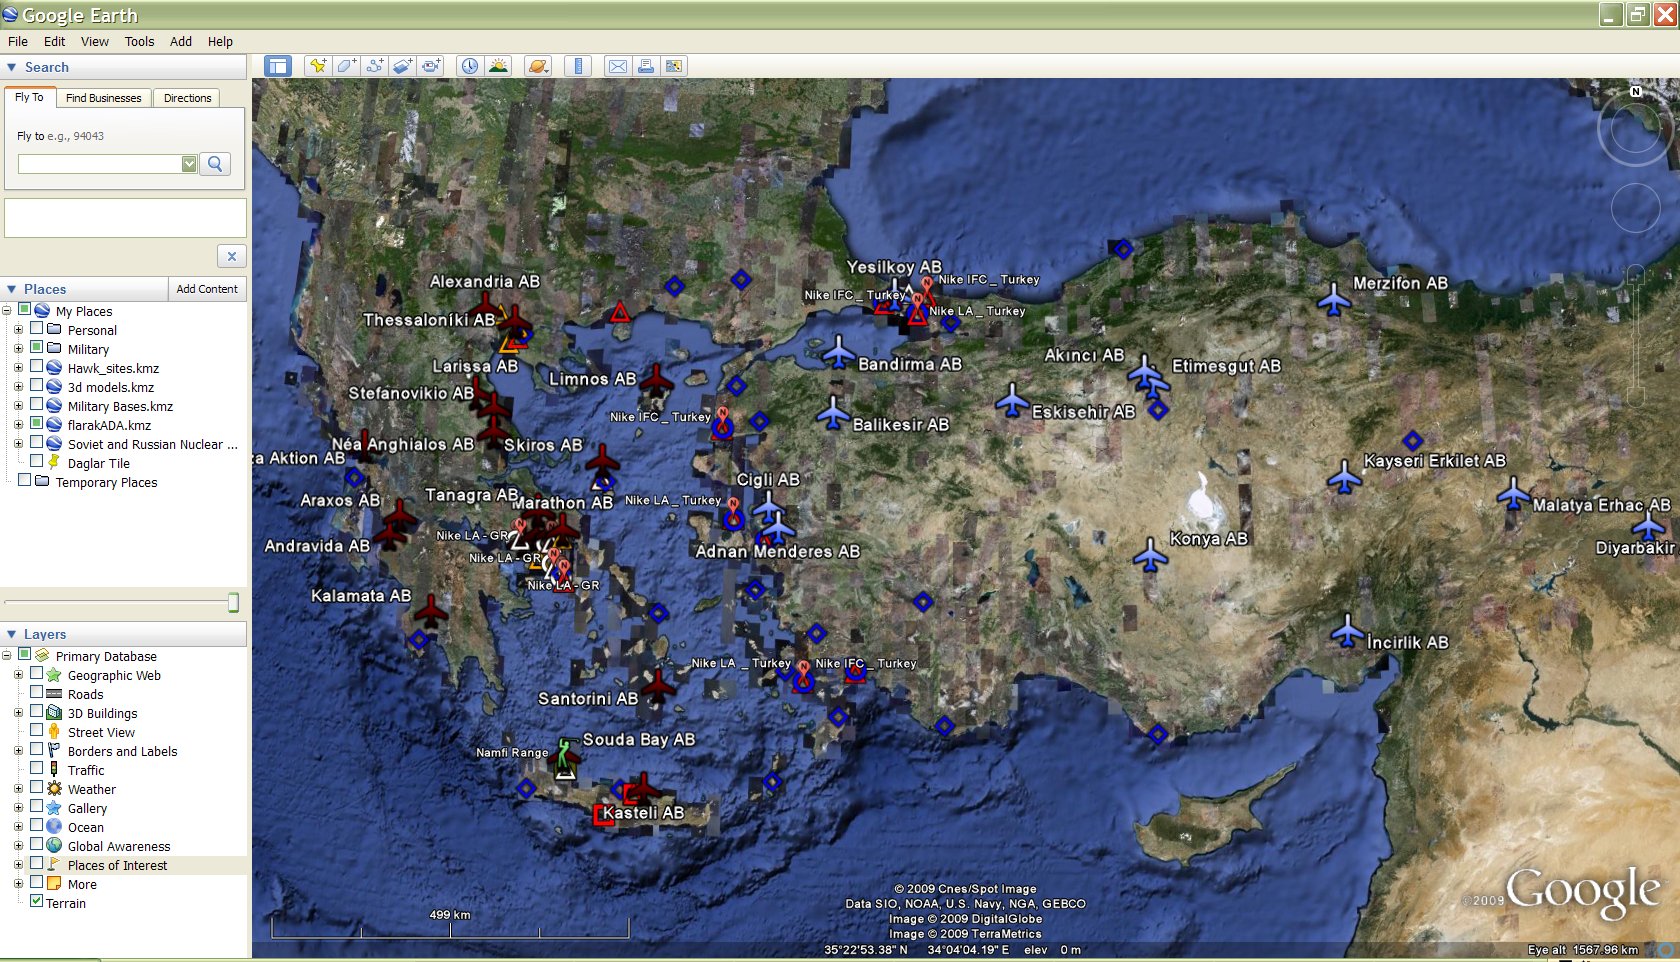
Task: Click the Incirlik AB airplane placemark
Action: [x=1348, y=631]
